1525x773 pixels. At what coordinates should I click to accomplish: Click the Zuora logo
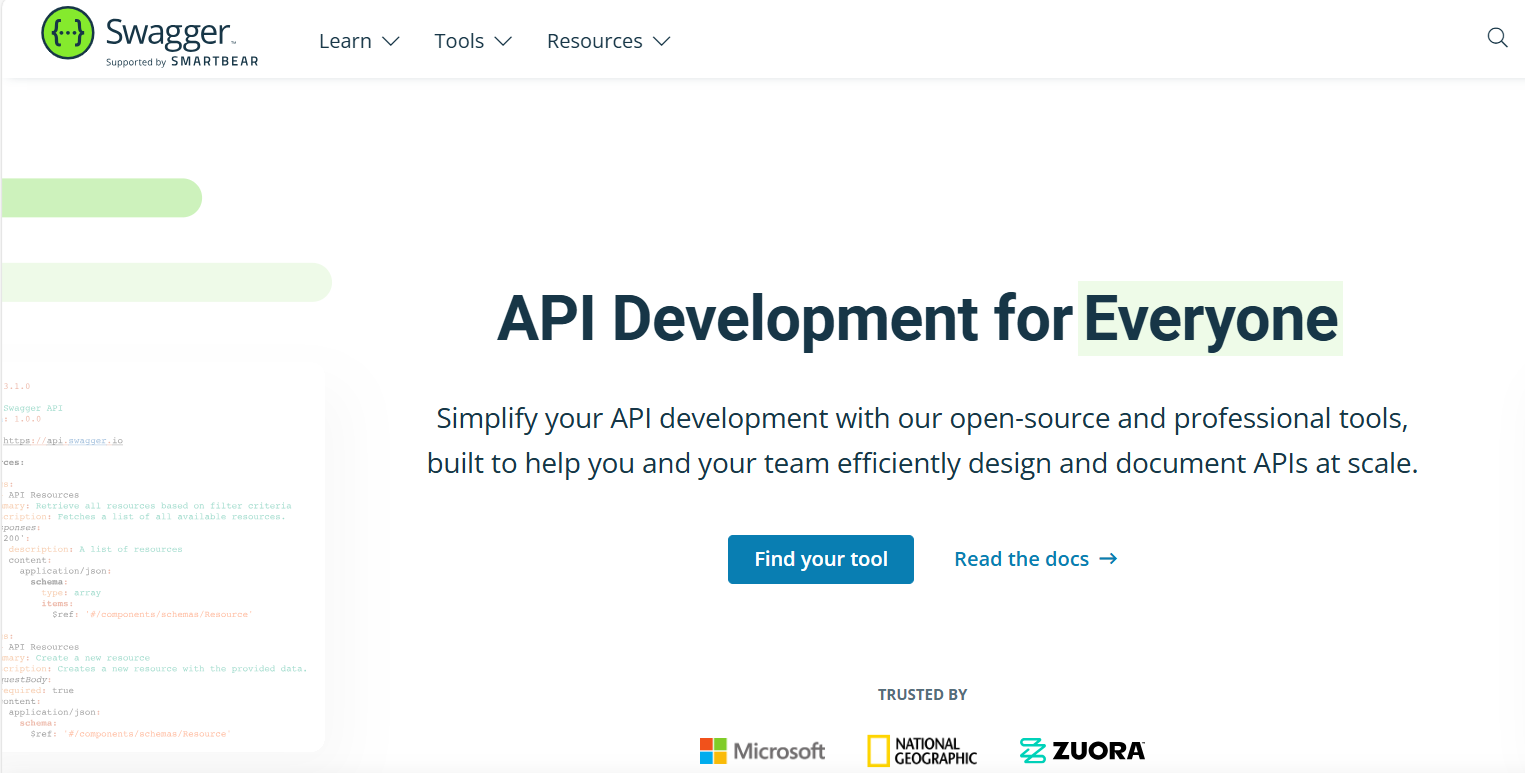tap(1082, 750)
